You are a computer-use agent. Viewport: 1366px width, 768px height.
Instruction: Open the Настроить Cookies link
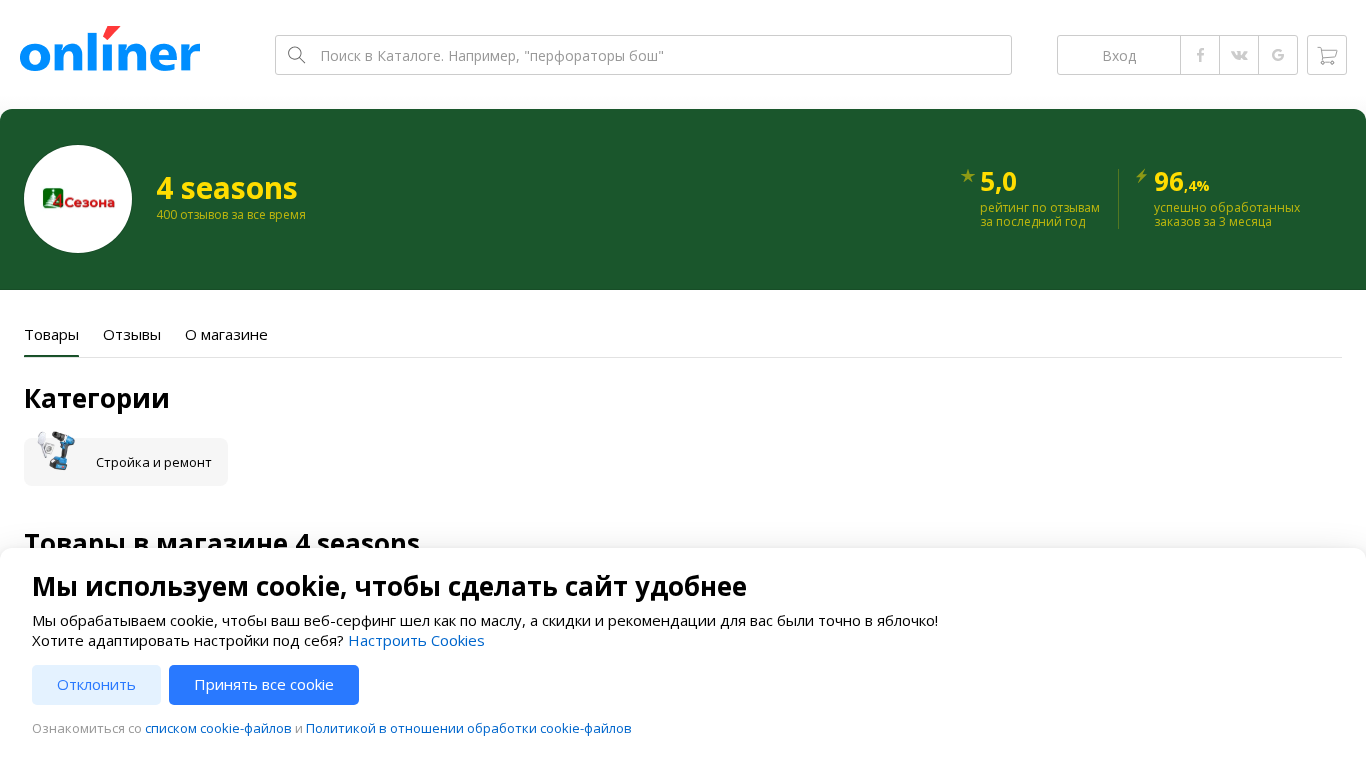pos(416,641)
